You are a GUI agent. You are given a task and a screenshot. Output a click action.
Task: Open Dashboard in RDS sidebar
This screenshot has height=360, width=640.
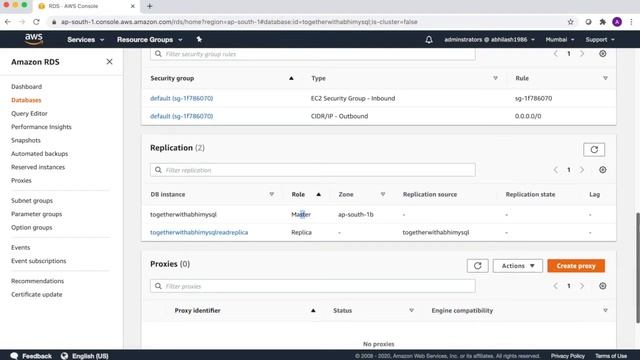point(27,87)
